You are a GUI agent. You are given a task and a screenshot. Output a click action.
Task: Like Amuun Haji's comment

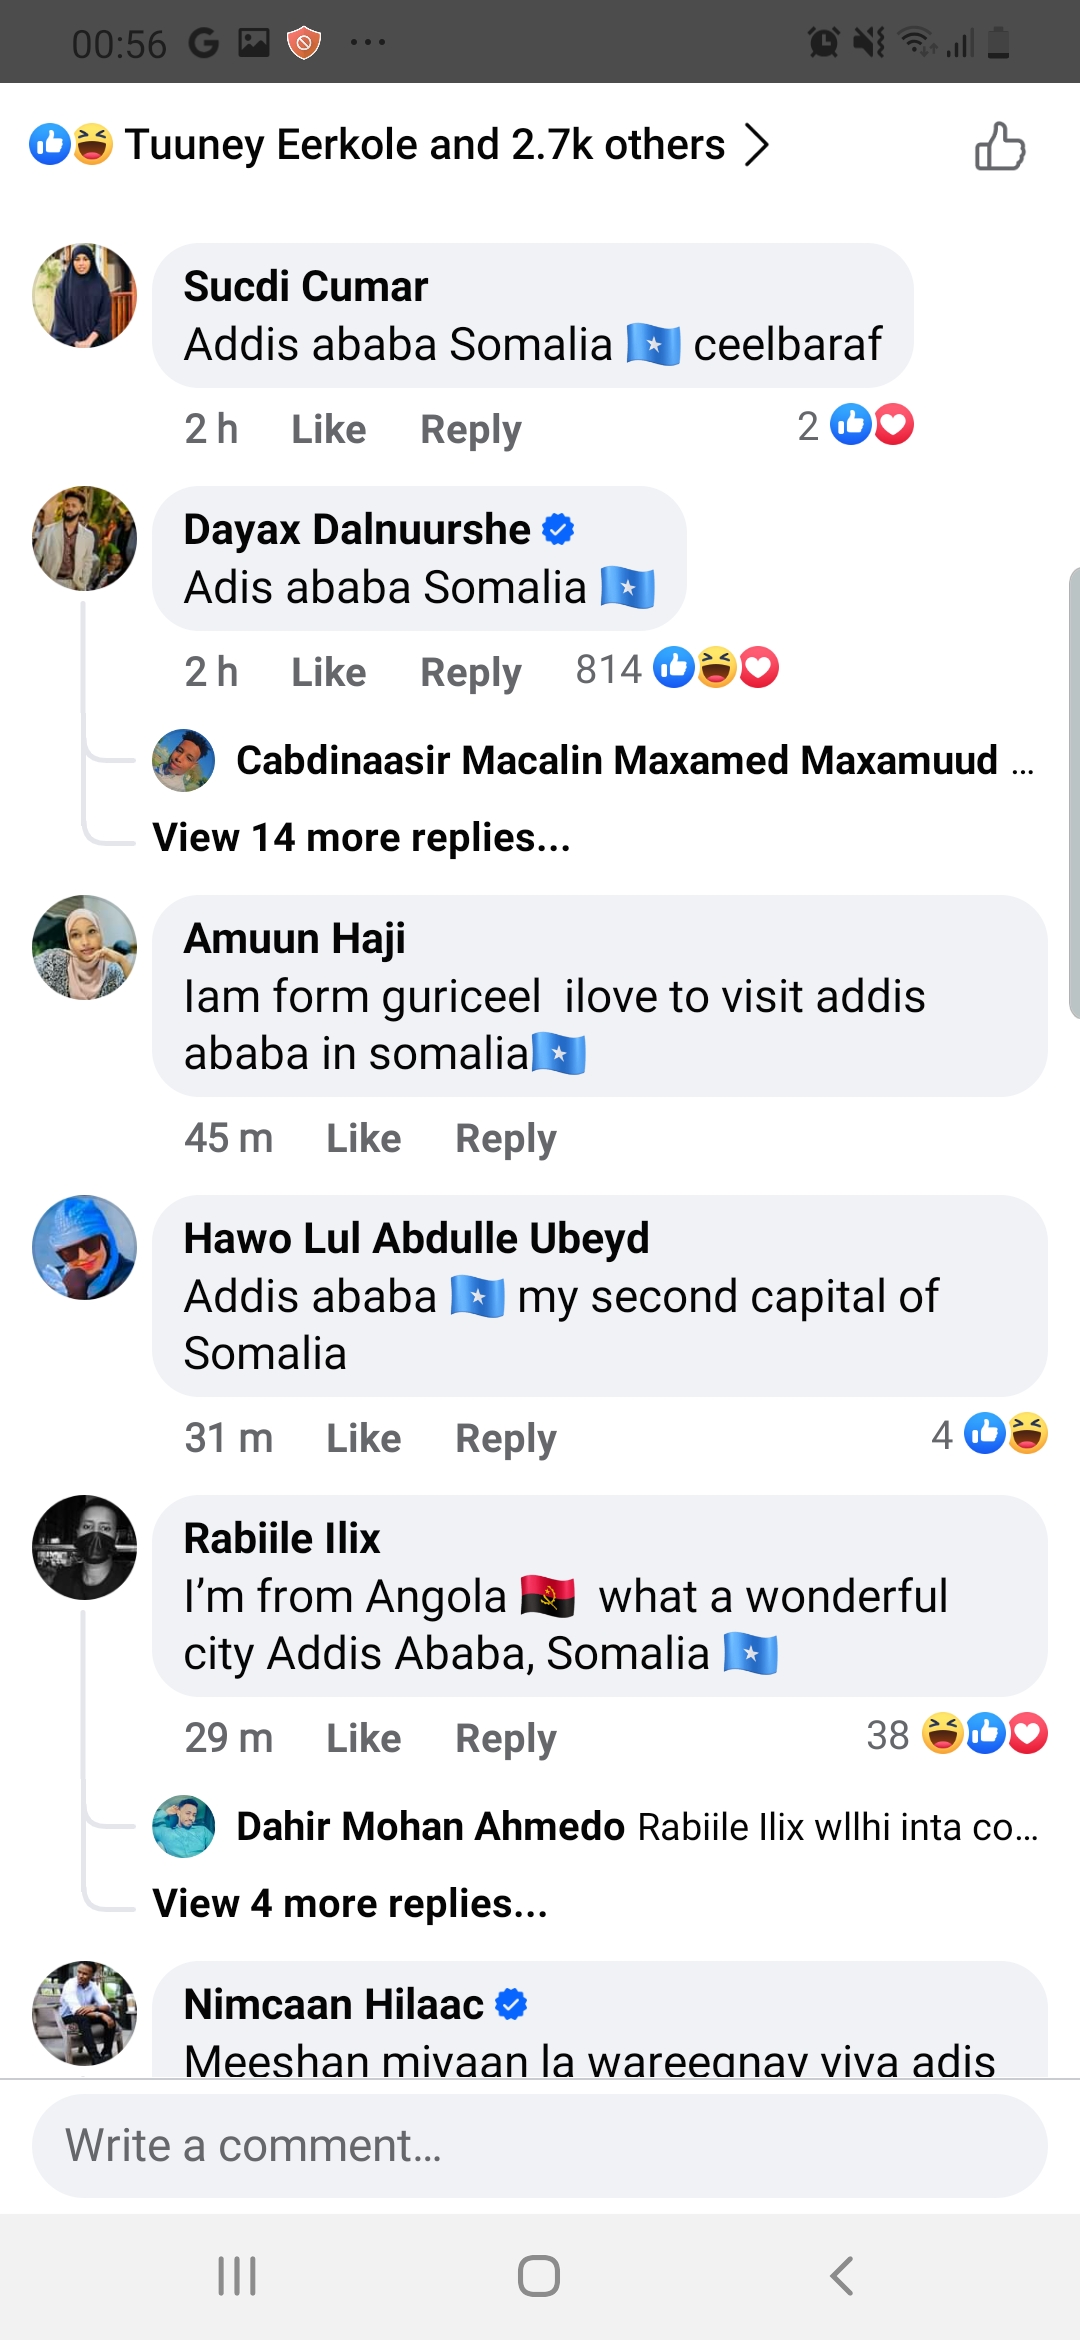point(363,1139)
